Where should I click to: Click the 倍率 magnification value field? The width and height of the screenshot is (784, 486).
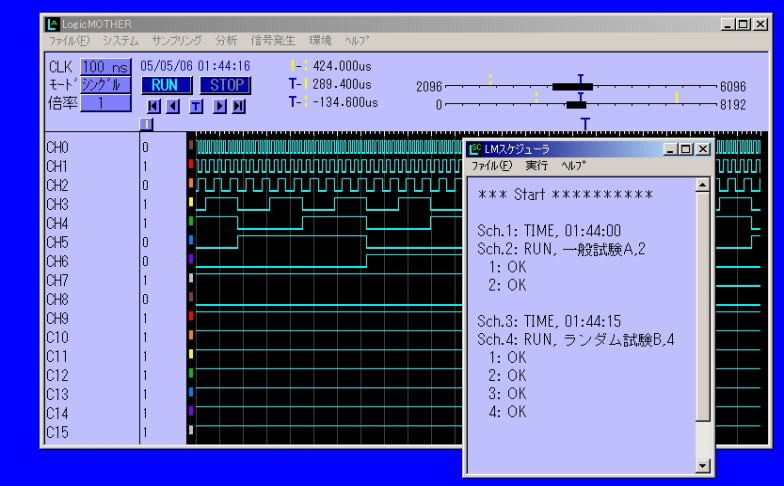[x=105, y=104]
